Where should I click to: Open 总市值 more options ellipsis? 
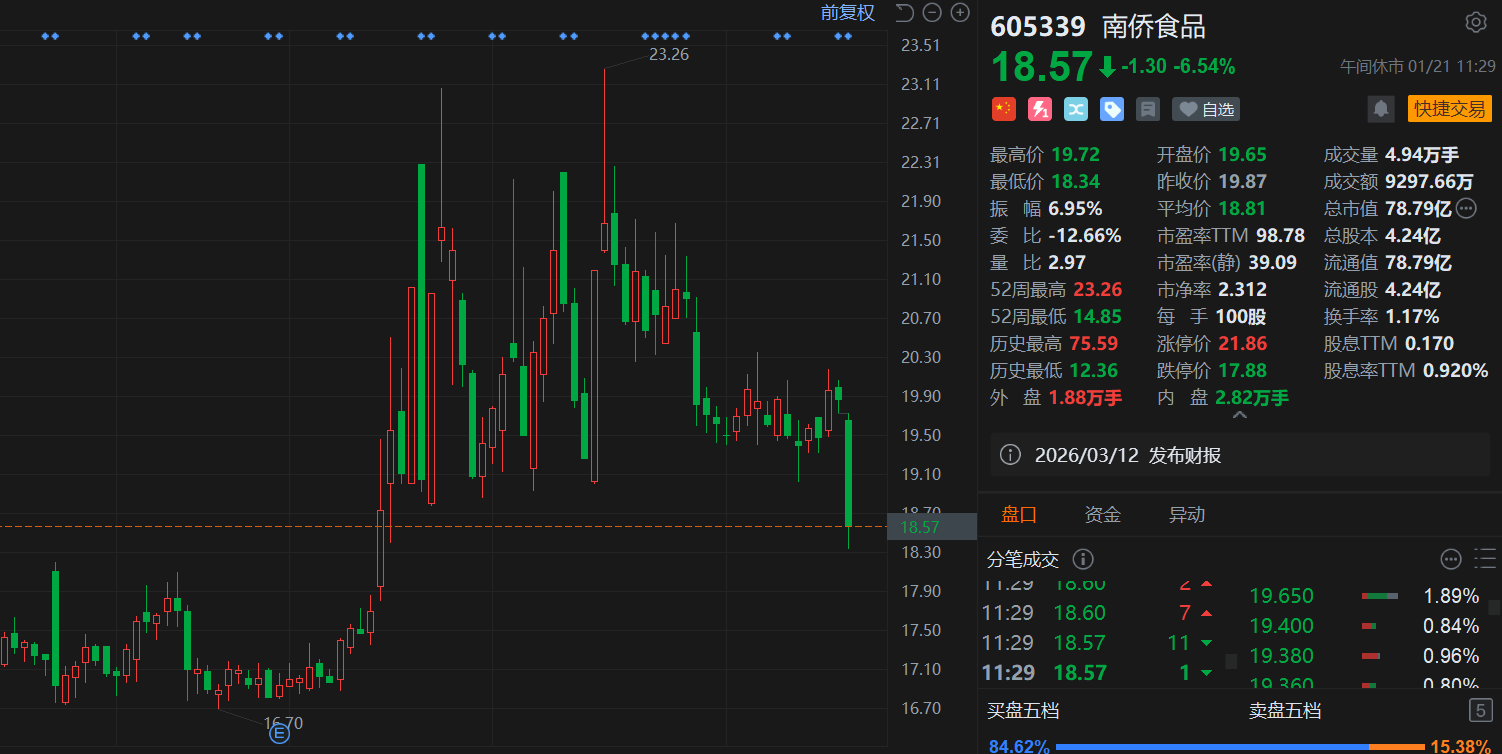tap(1466, 209)
